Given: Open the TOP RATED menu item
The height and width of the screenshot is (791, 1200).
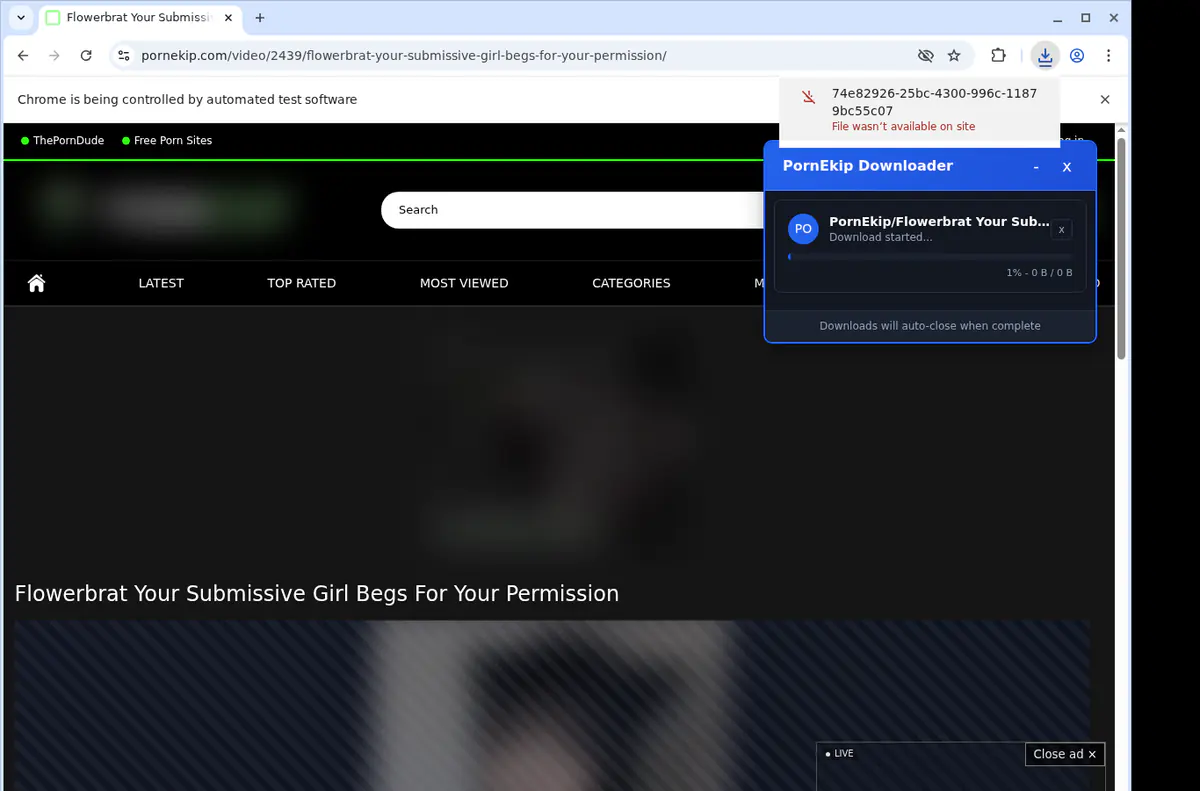Looking at the screenshot, I should [x=301, y=283].
